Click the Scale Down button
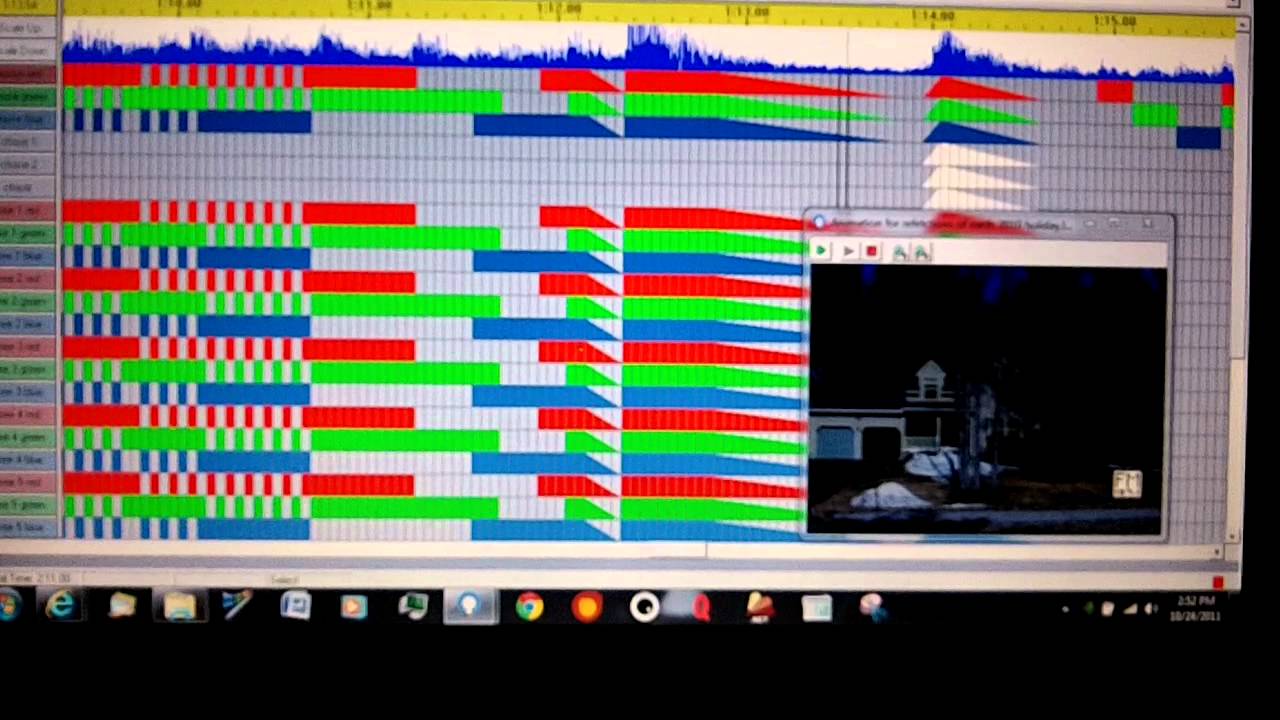The image size is (1280, 720). tap(28, 50)
